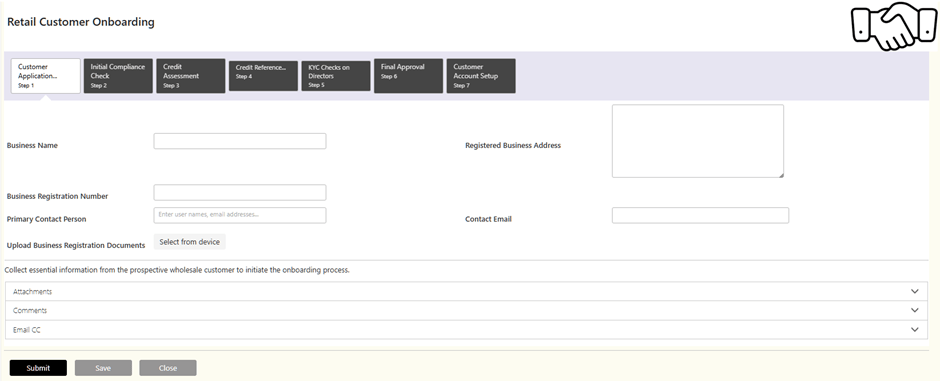Click the Upload Business Registration Documents label

(x=76, y=246)
